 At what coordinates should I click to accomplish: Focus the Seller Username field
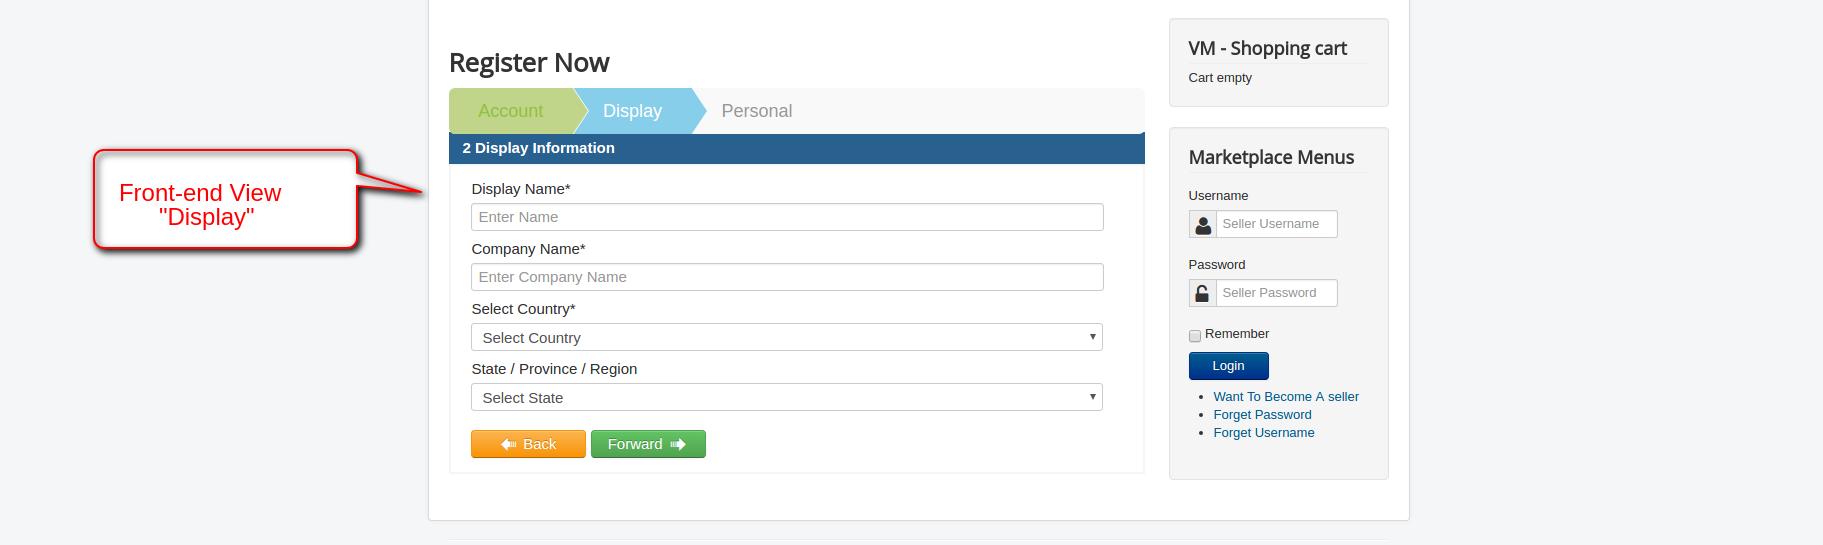(x=1276, y=224)
